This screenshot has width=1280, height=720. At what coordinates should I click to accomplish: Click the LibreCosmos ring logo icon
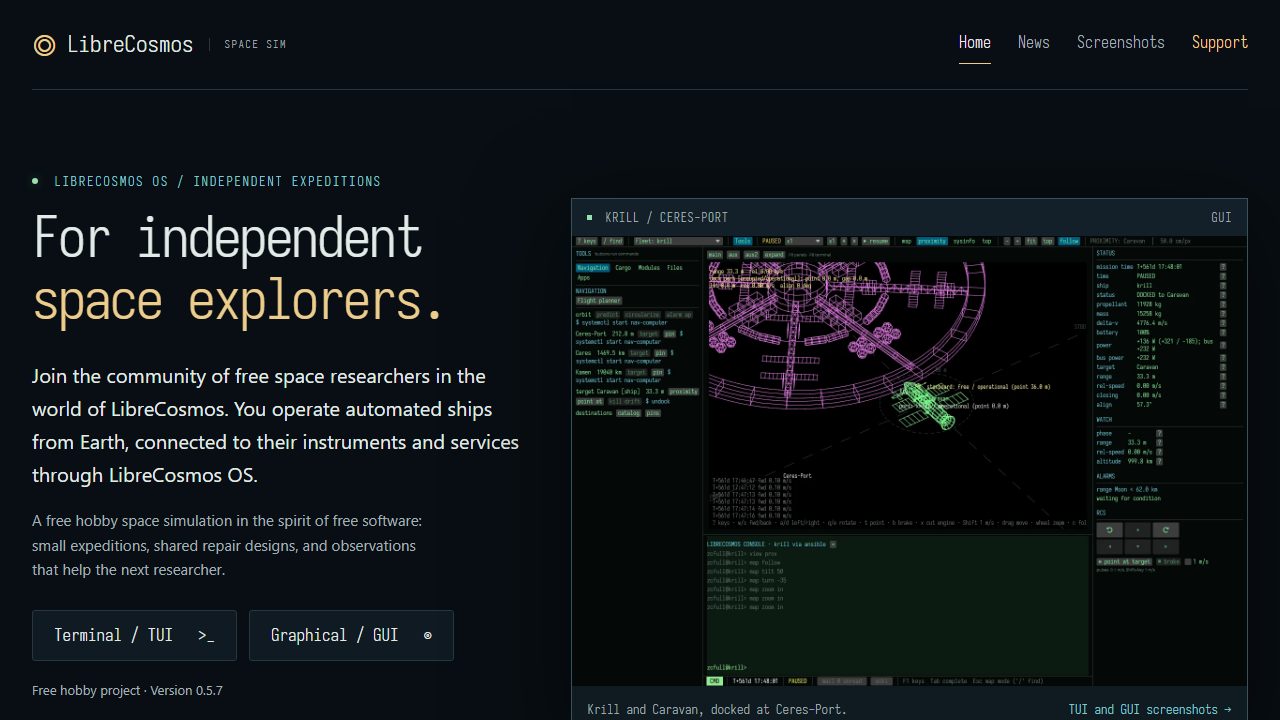coord(44,45)
